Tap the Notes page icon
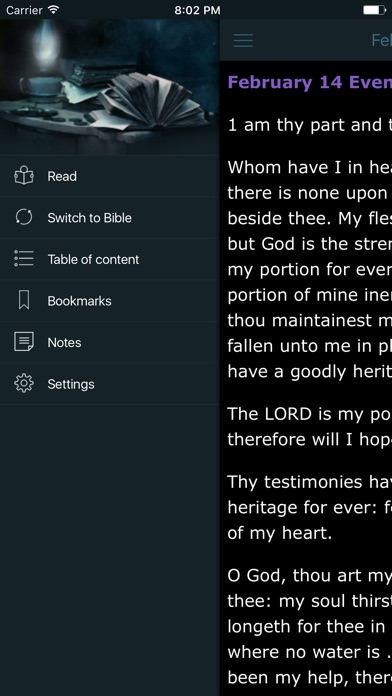This screenshot has width=392, height=696. tap(24, 342)
